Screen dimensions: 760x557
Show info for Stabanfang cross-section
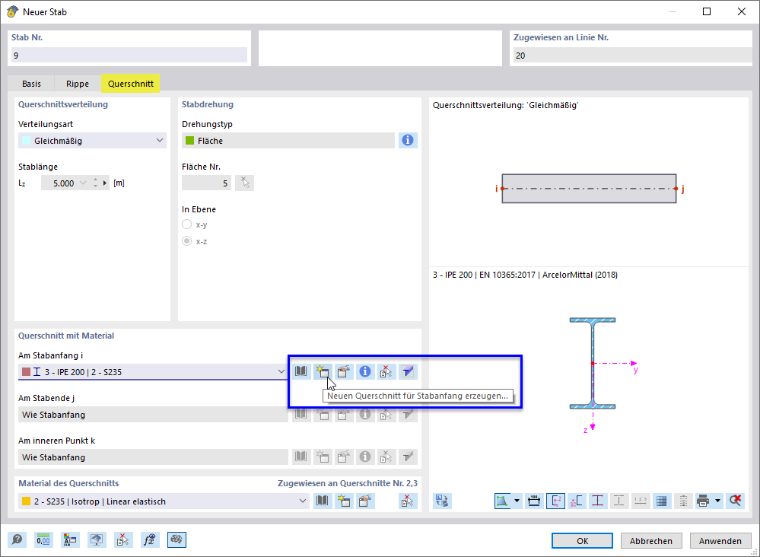click(365, 372)
